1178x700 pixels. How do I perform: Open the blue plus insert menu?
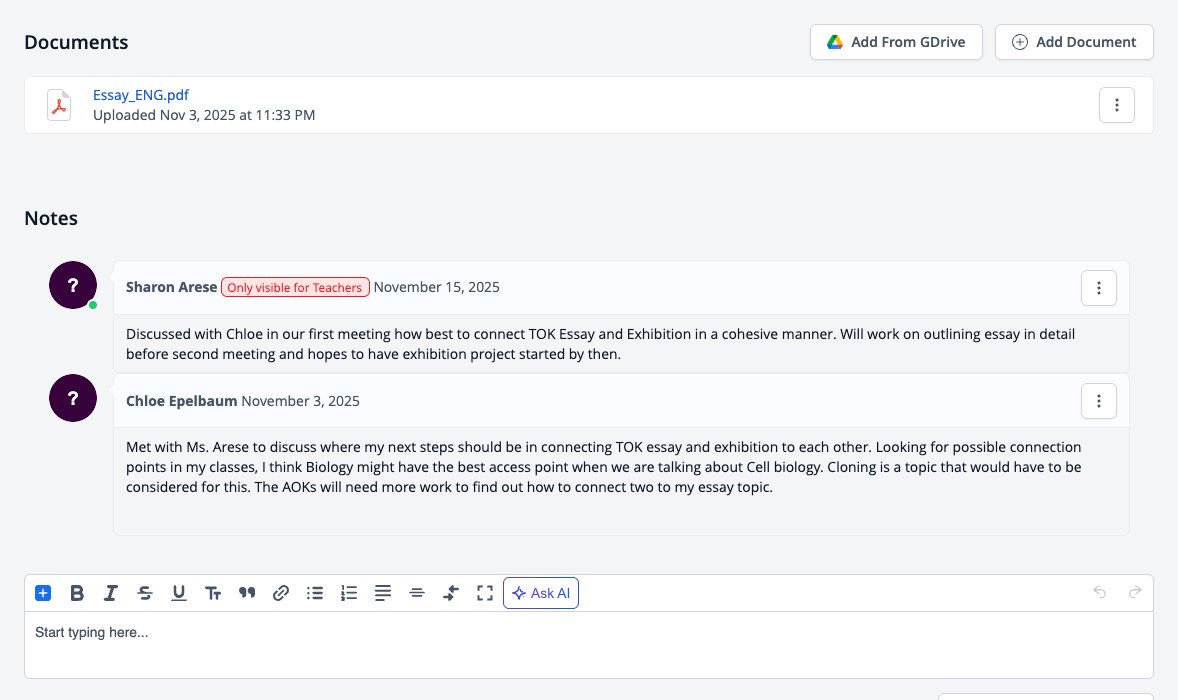point(43,593)
